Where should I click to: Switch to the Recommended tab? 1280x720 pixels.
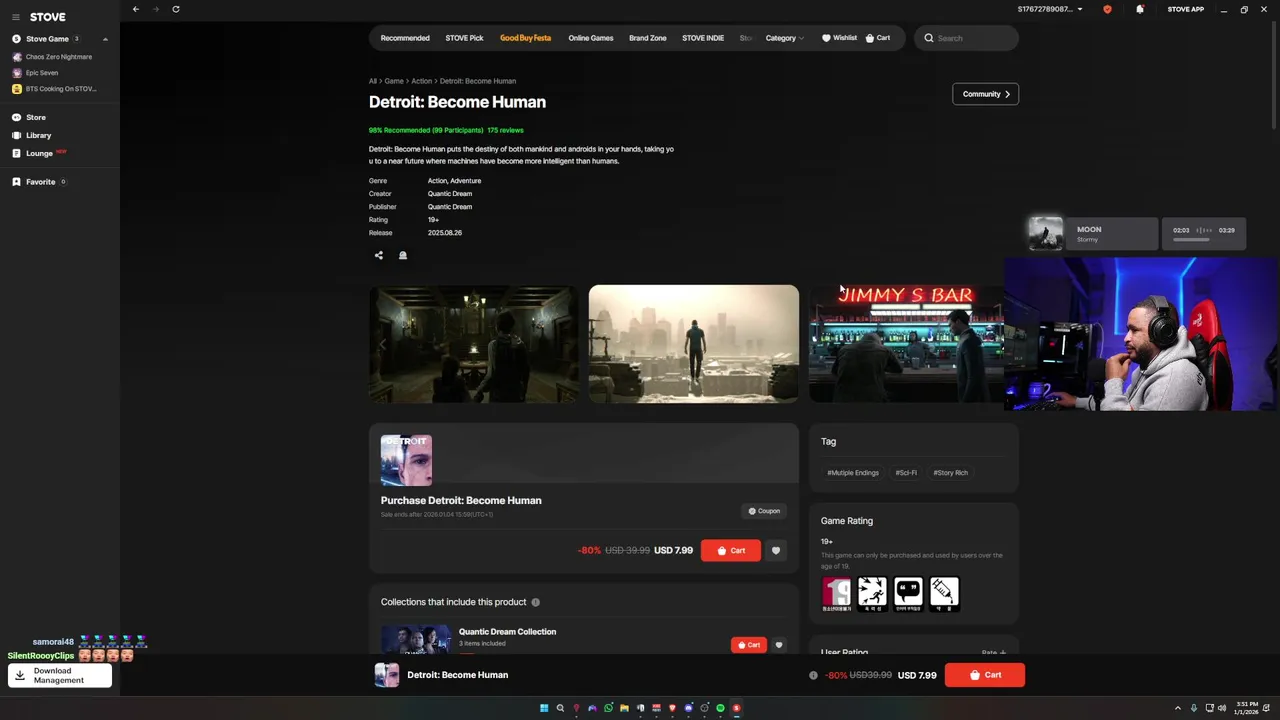click(x=405, y=38)
